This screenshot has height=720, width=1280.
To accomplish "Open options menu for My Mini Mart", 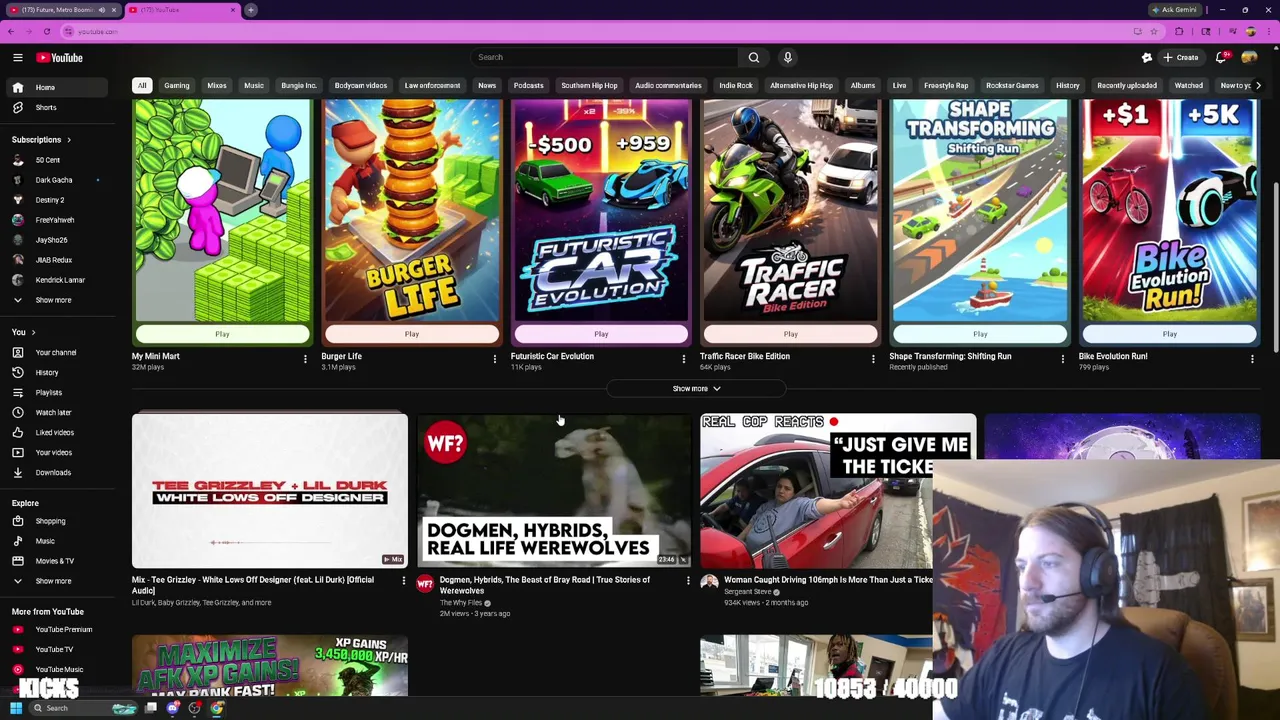I will pos(305,358).
